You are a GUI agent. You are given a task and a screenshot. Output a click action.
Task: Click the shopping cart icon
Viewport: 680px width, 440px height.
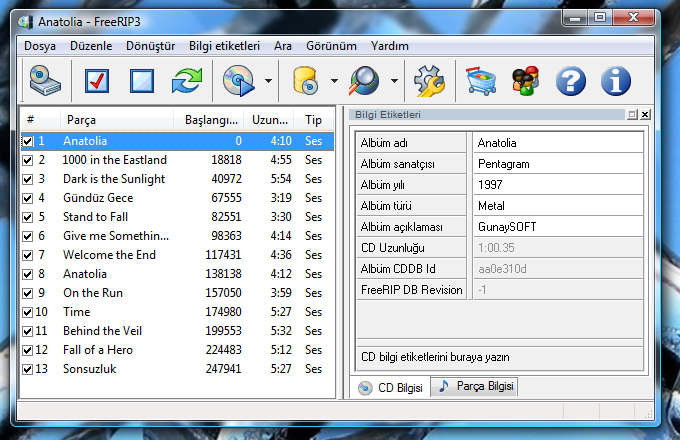pos(481,81)
